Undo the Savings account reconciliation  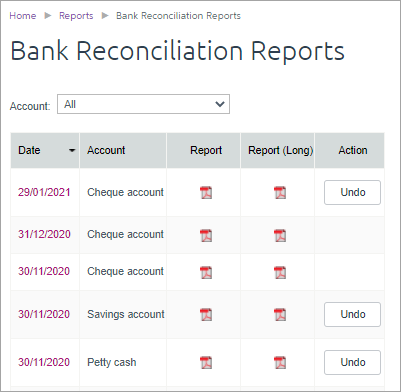[x=352, y=314]
